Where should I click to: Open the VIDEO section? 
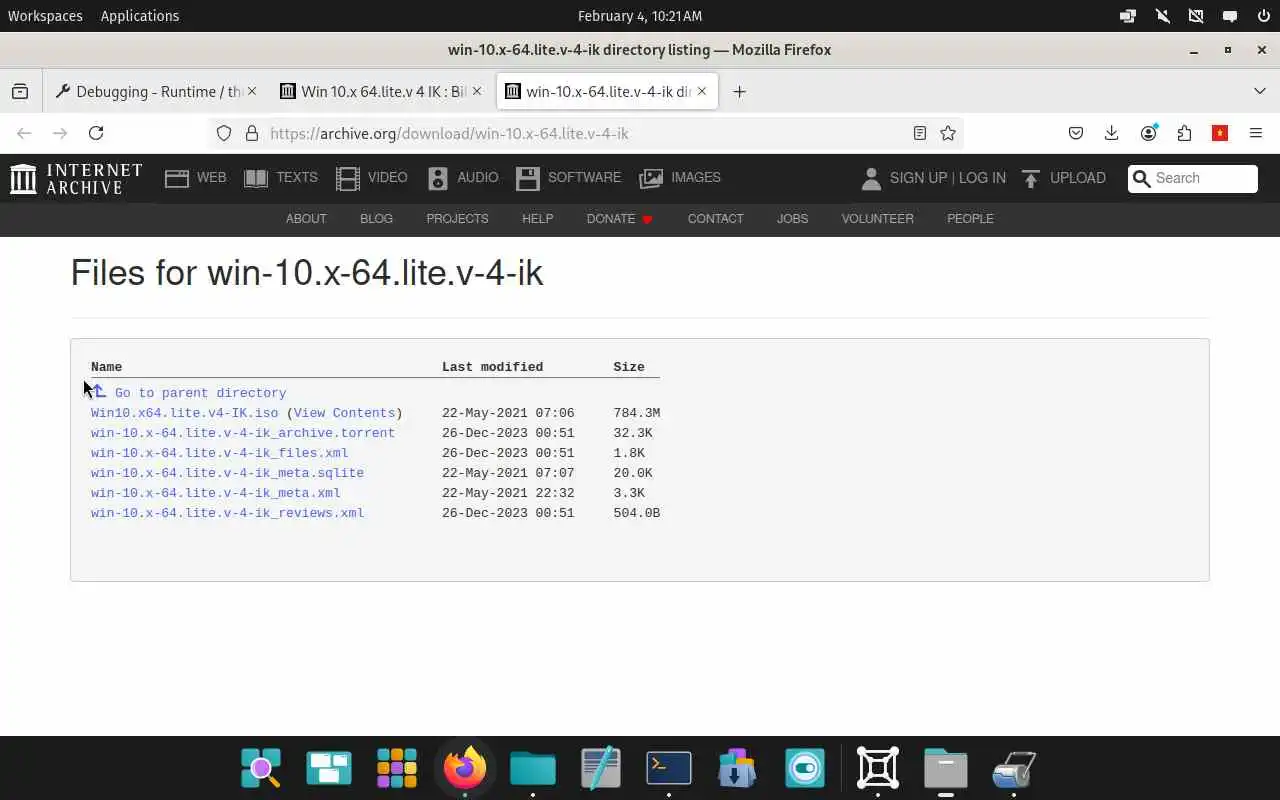[x=372, y=178]
